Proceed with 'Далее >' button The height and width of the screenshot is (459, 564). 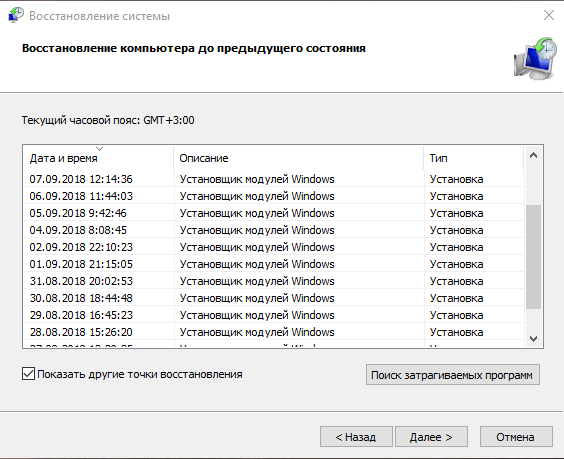click(x=431, y=437)
